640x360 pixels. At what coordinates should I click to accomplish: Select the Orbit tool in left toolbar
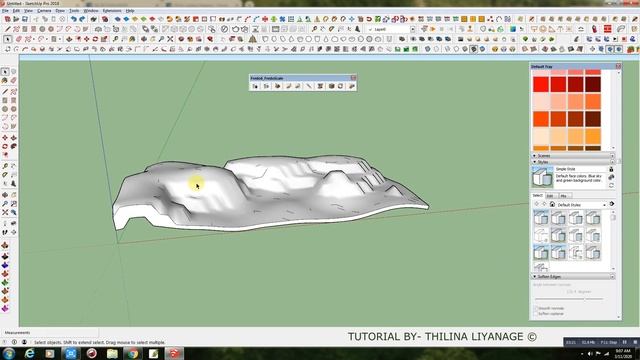[5, 195]
